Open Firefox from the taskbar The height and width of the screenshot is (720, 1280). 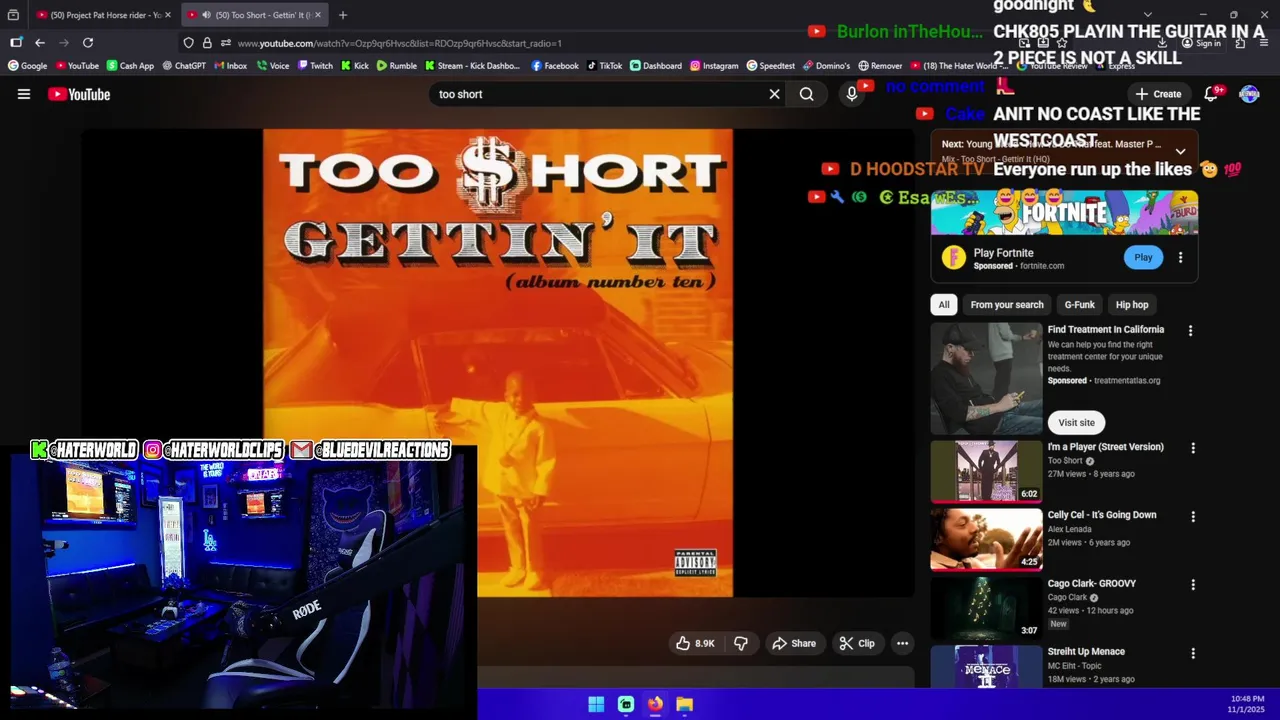click(x=655, y=704)
